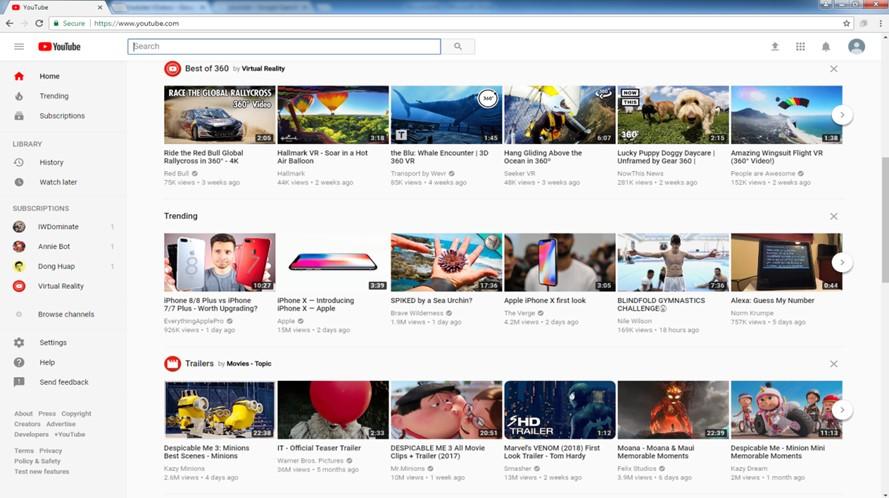Dismiss the Trailers section
The height and width of the screenshot is (498, 889).
833,364
